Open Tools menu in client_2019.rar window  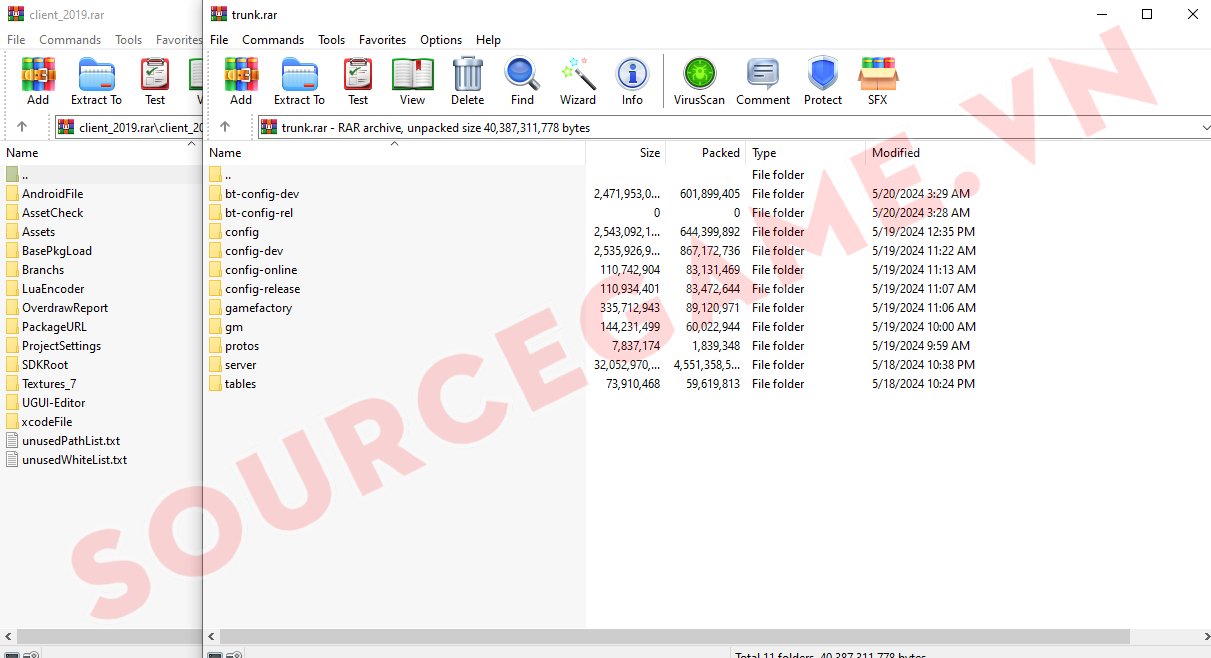coord(129,40)
